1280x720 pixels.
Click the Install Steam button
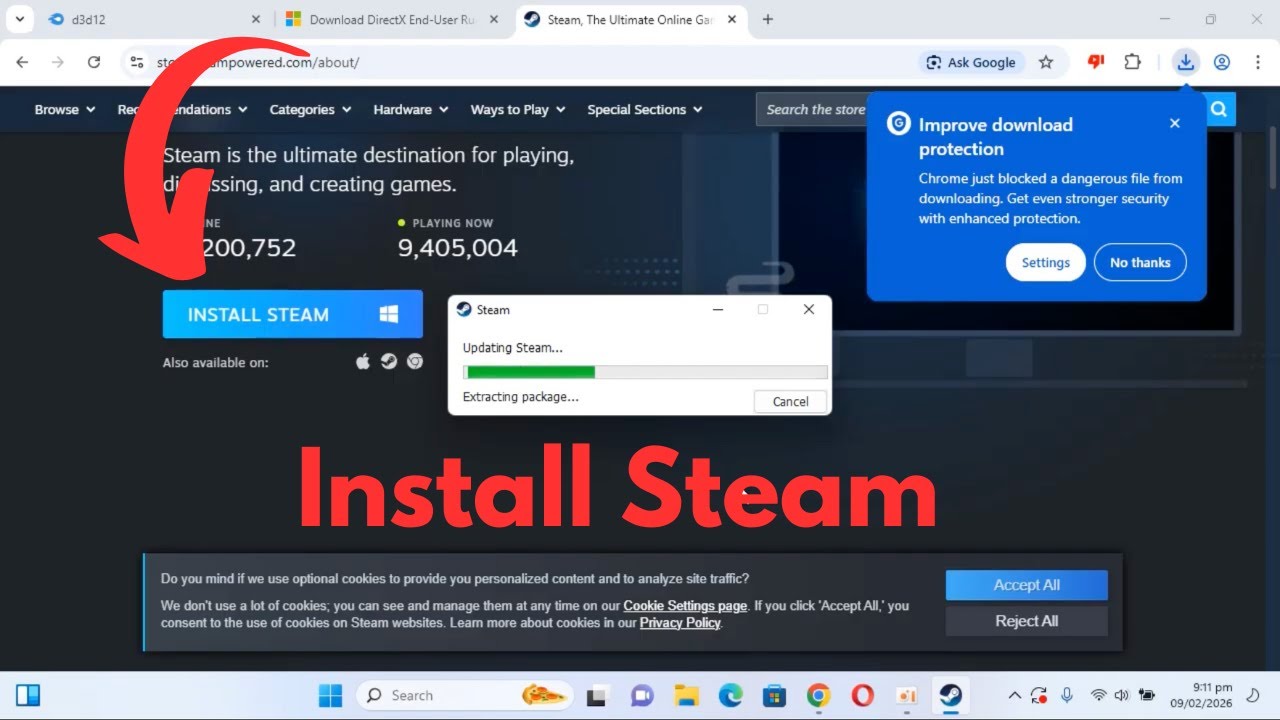coord(293,314)
